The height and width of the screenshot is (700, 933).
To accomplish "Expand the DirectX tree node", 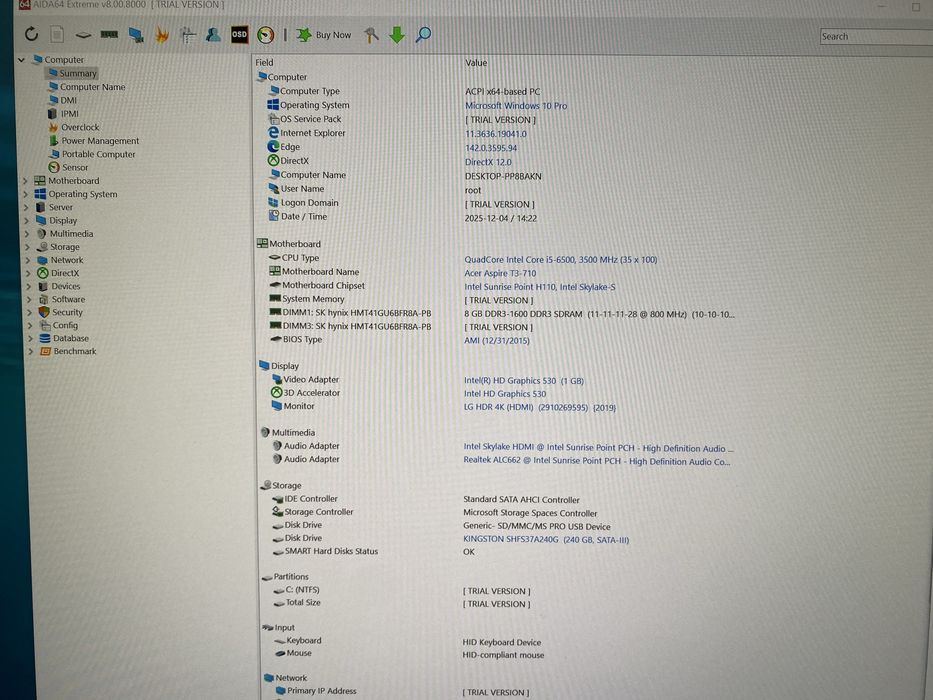I will point(28,273).
